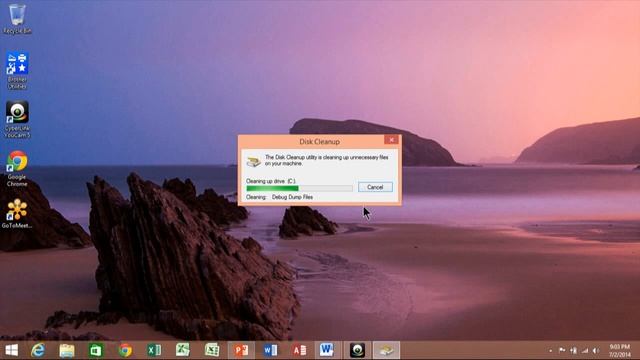Open network signal icon in tray
Screen dimensions: 640x360
point(585,350)
